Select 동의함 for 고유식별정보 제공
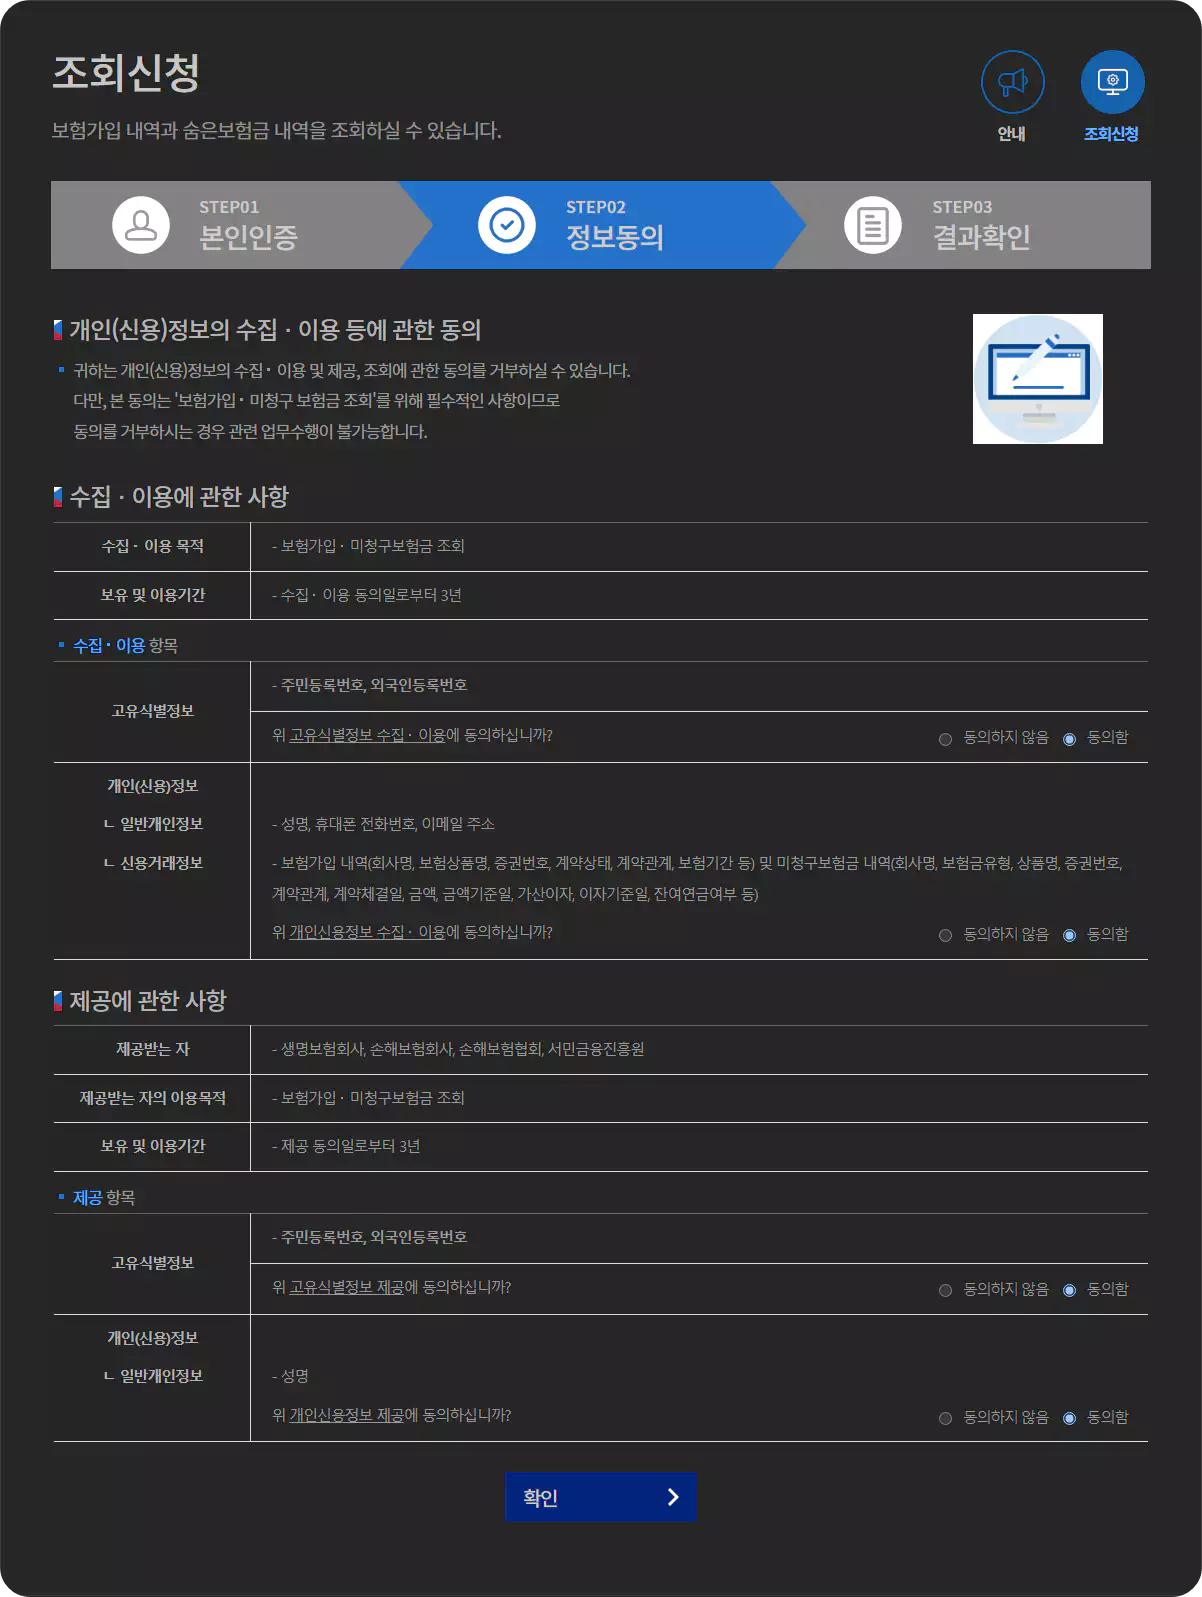Viewport: 1202px width, 1597px height. click(x=1069, y=1291)
